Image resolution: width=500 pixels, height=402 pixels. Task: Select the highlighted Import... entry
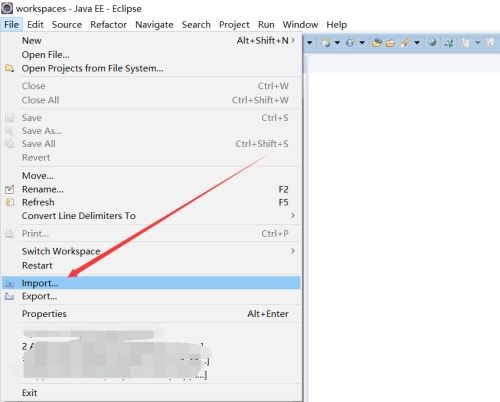coord(152,283)
